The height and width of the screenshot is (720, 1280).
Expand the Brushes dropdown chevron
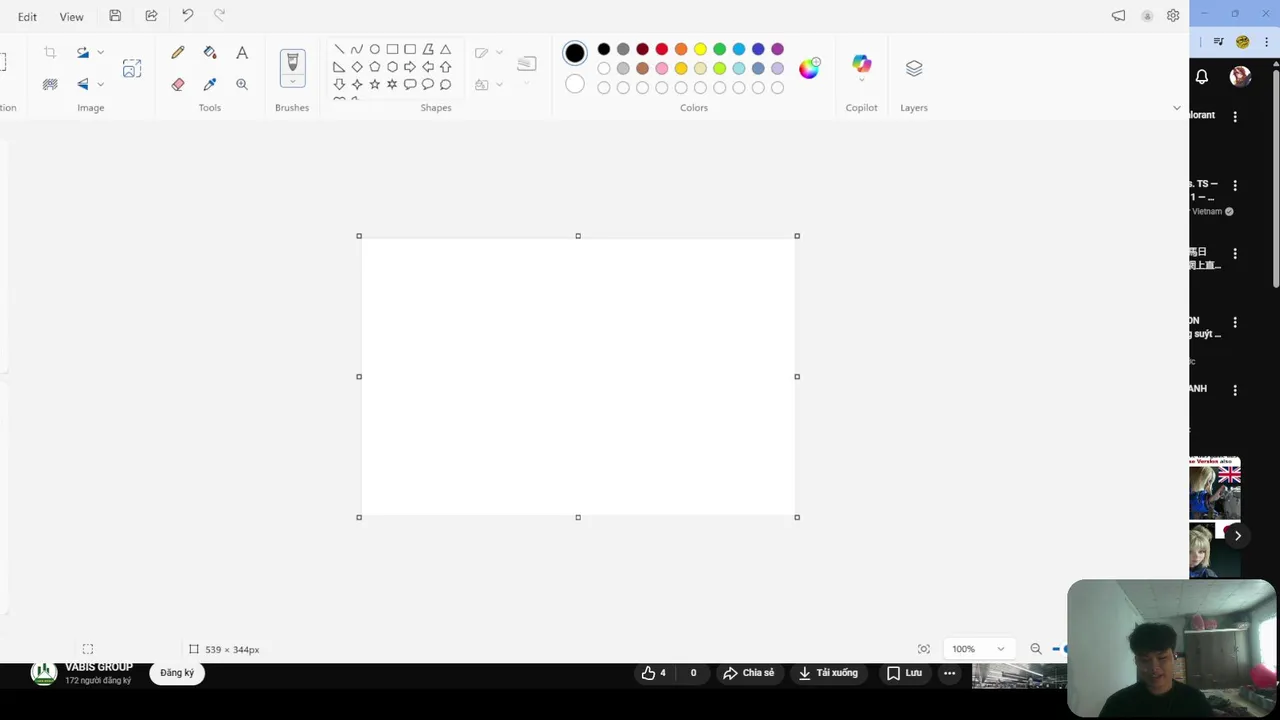pos(292,81)
